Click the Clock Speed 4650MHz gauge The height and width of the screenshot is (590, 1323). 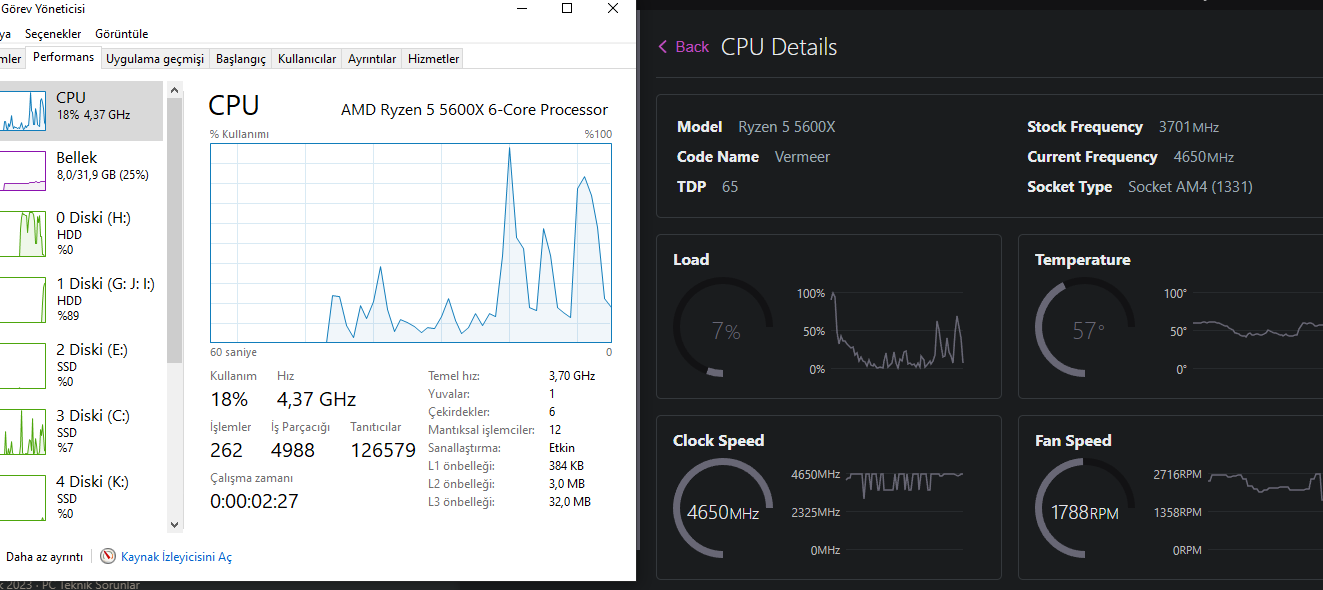[x=722, y=512]
